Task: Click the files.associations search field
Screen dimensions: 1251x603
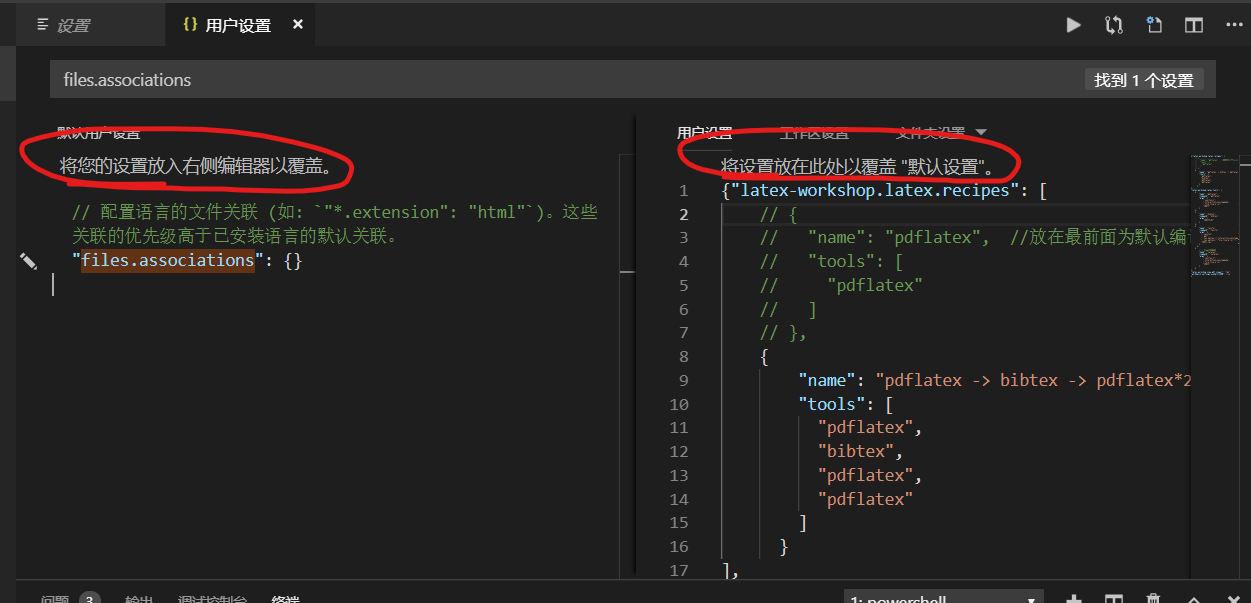Action: click(x=633, y=80)
